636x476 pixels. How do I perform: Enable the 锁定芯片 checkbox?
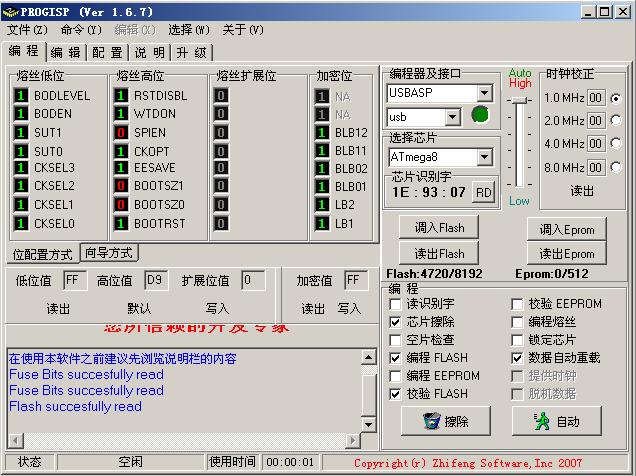tap(517, 340)
